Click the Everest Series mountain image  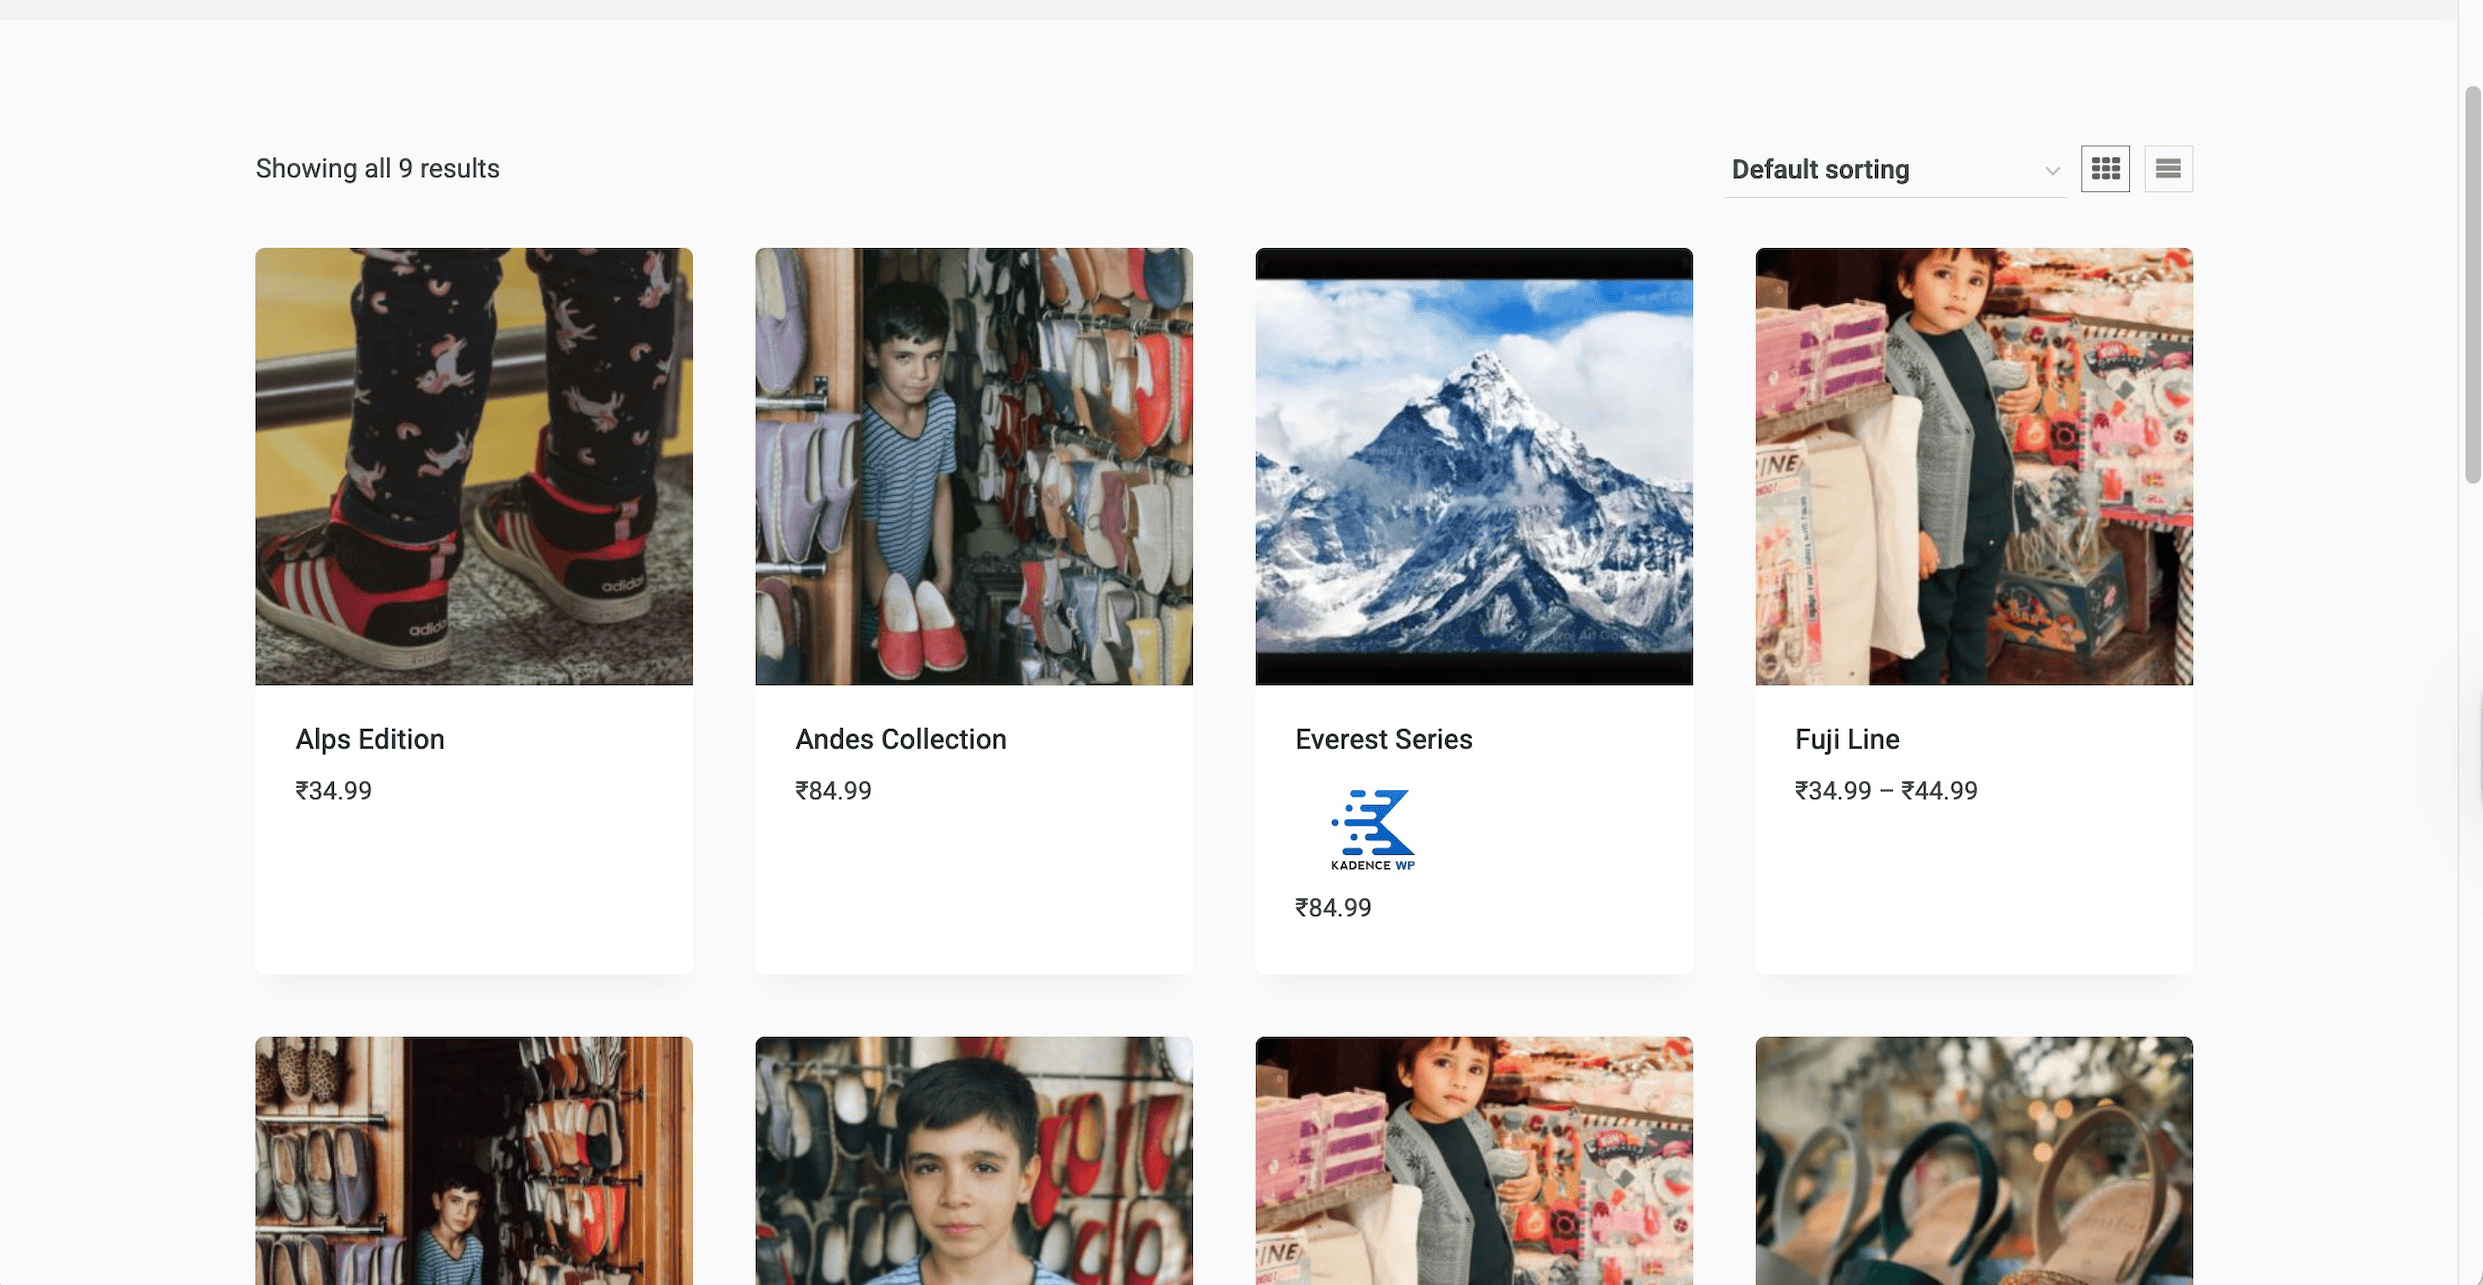1473,466
